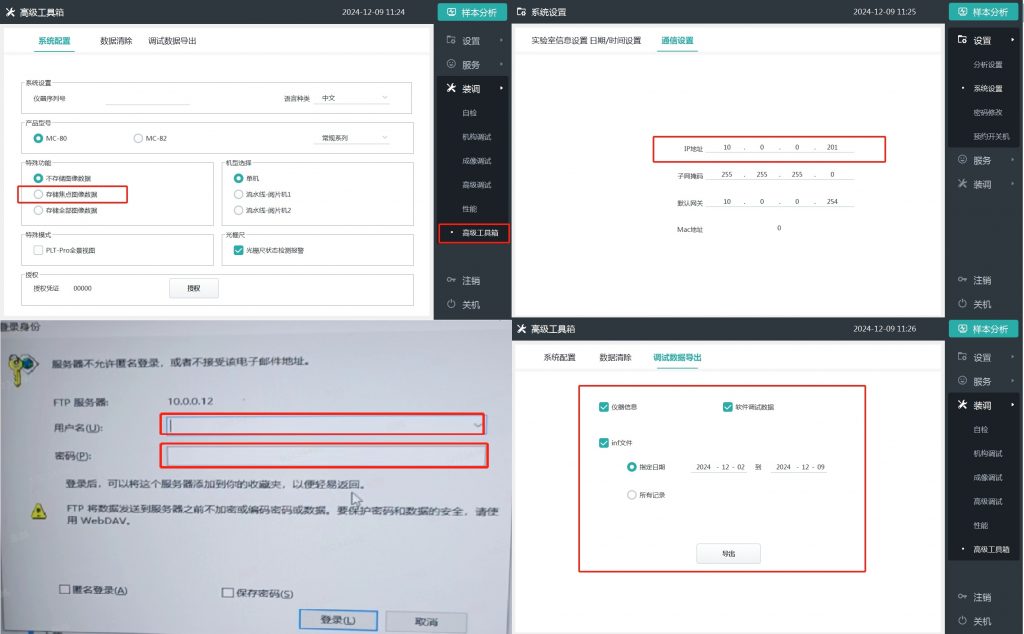Click the 关机 power icon in 系统设置 window
Viewport: 1024px width, 634px height.
[x=962, y=304]
